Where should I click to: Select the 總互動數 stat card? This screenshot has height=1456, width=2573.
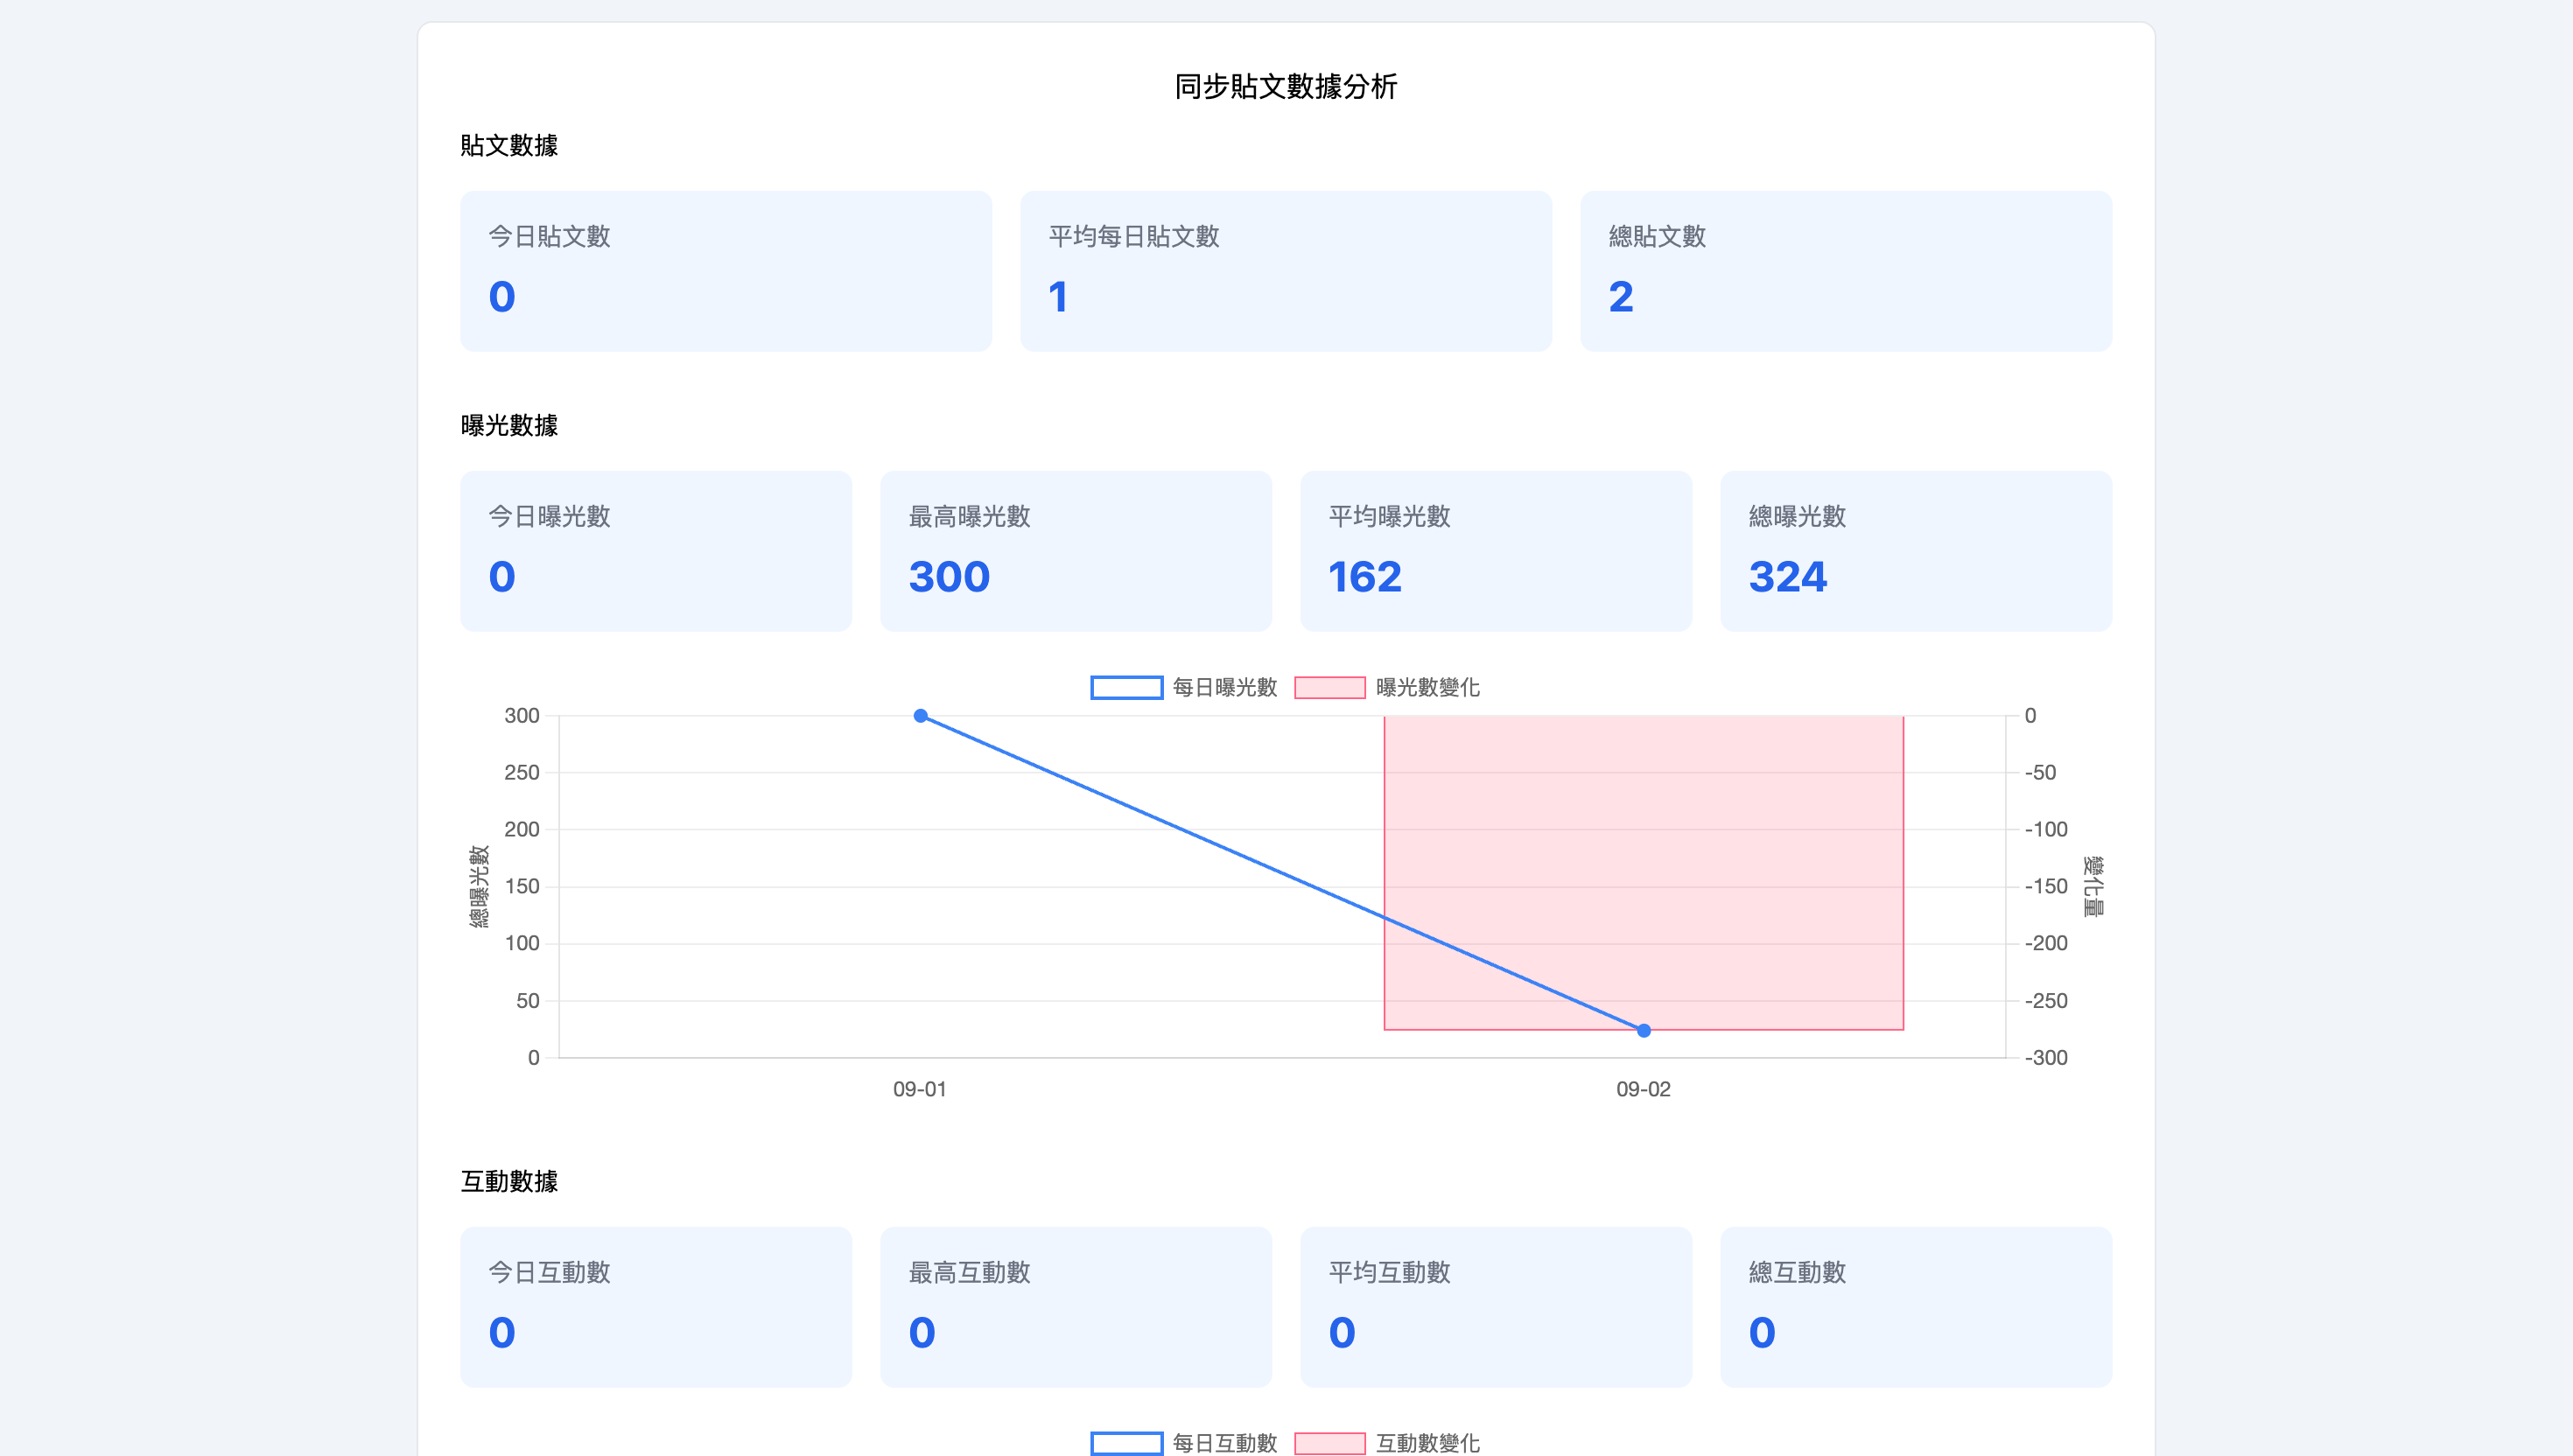pyautogui.click(x=1916, y=1307)
